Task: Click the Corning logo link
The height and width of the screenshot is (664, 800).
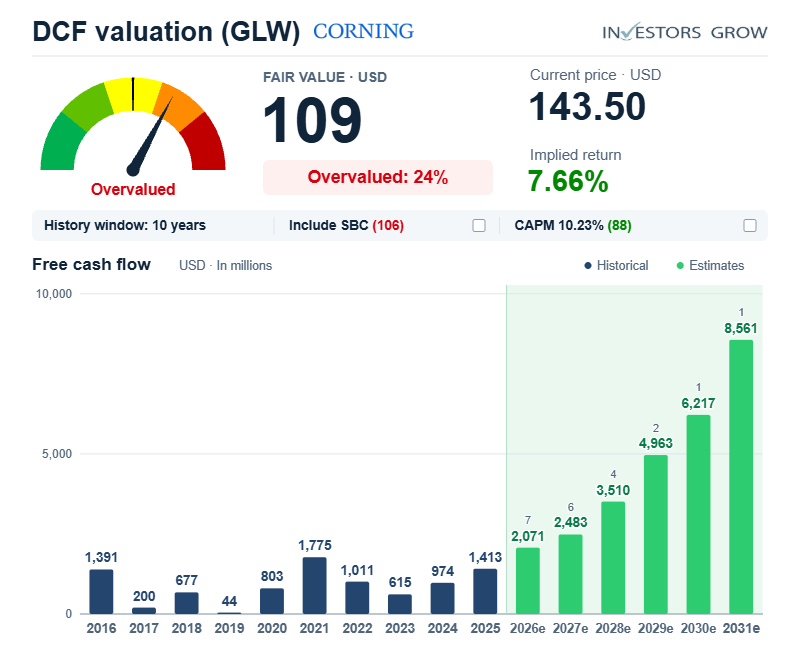Action: pyautogui.click(x=363, y=32)
